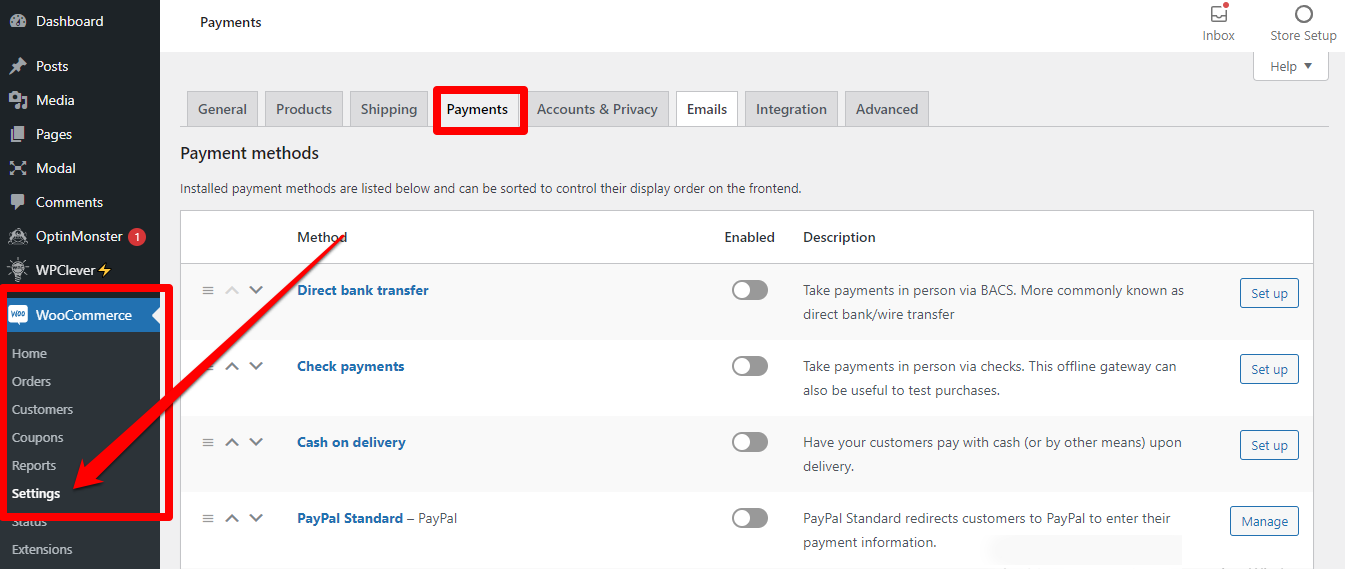1345x569 pixels.
Task: Open Orders in WooCommerce submenu
Action: tap(31, 381)
